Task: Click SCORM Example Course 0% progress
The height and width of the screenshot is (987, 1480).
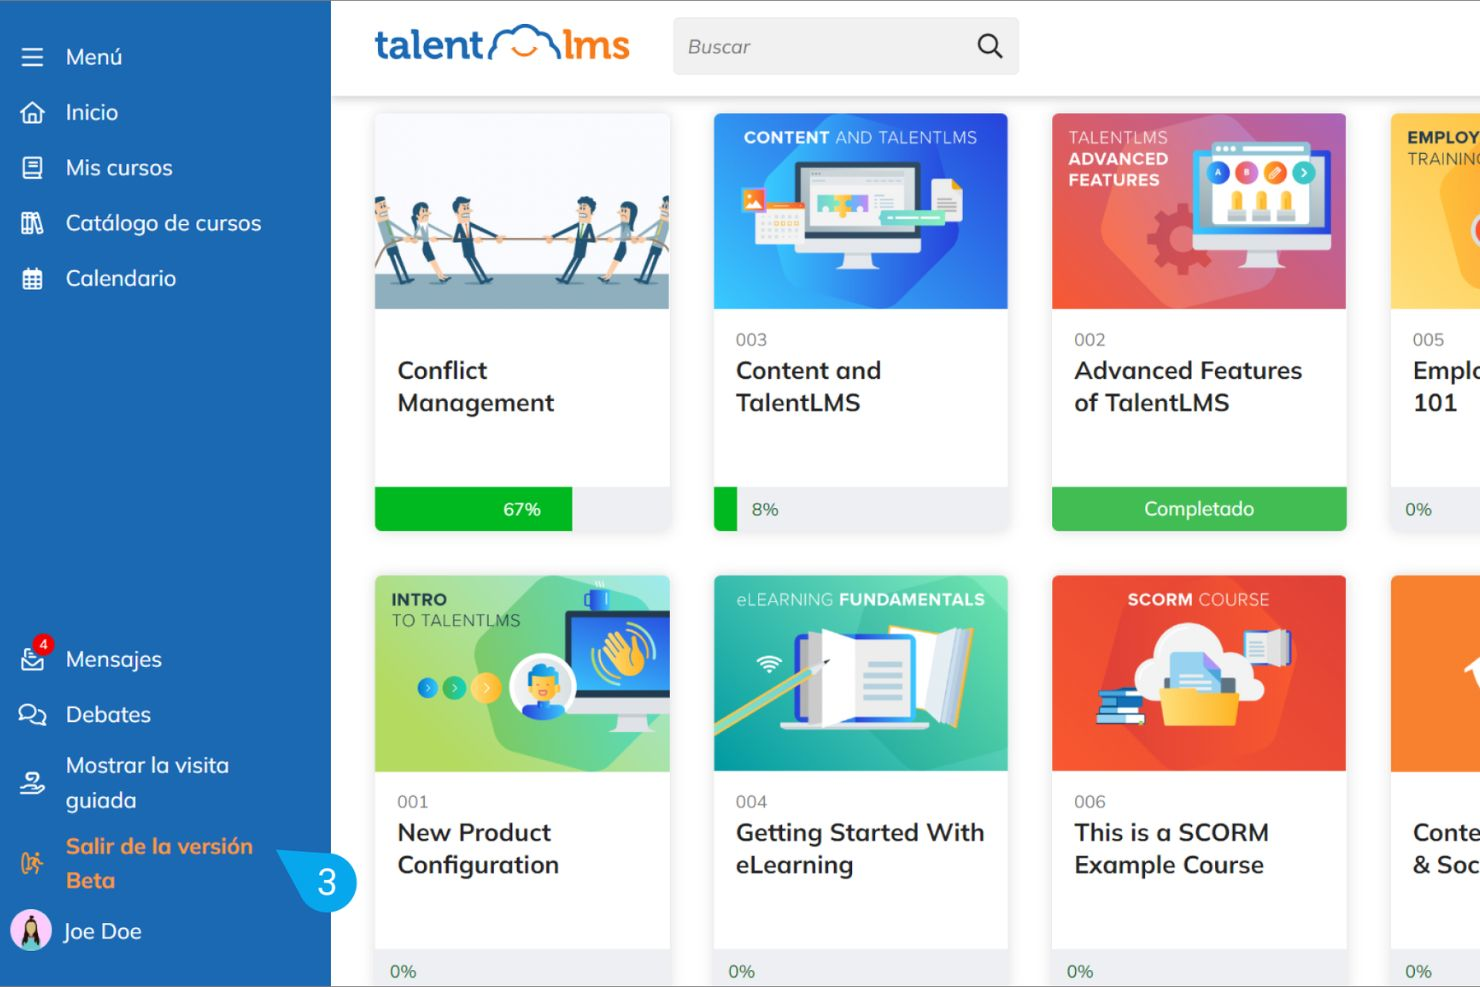Action: coord(1199,968)
